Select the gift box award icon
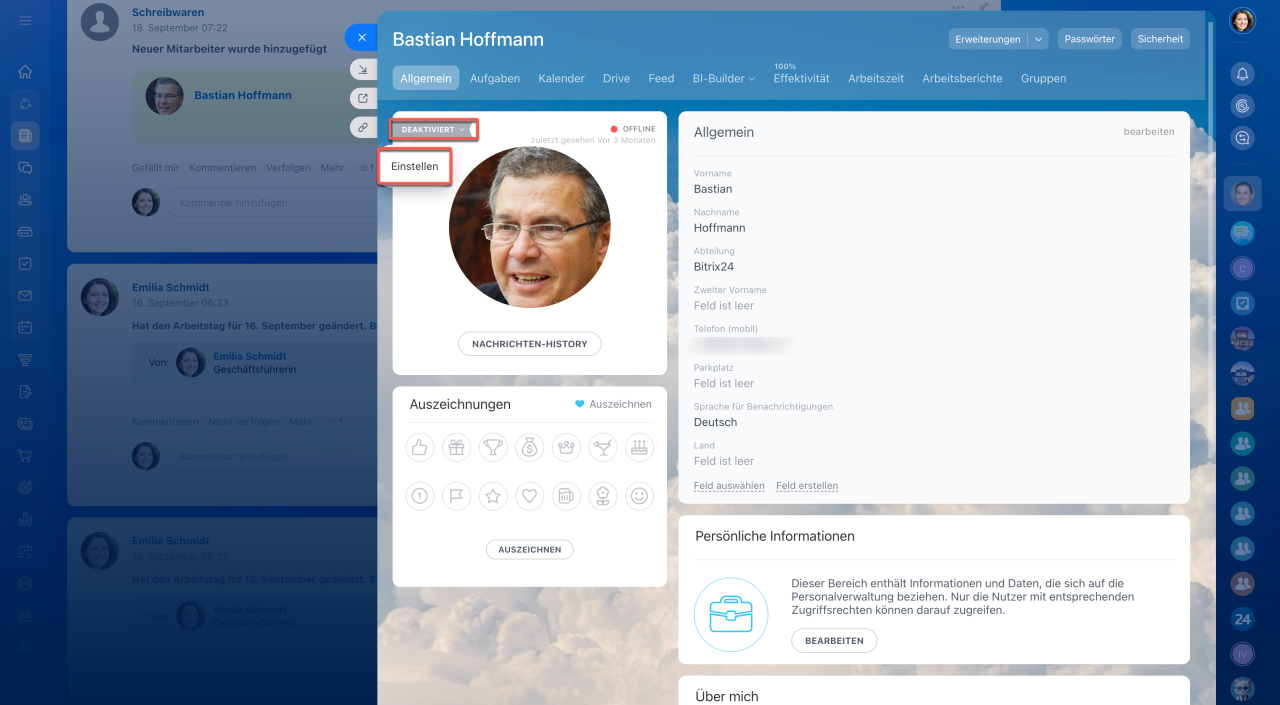Viewport: 1280px width, 705px height. pos(456,447)
